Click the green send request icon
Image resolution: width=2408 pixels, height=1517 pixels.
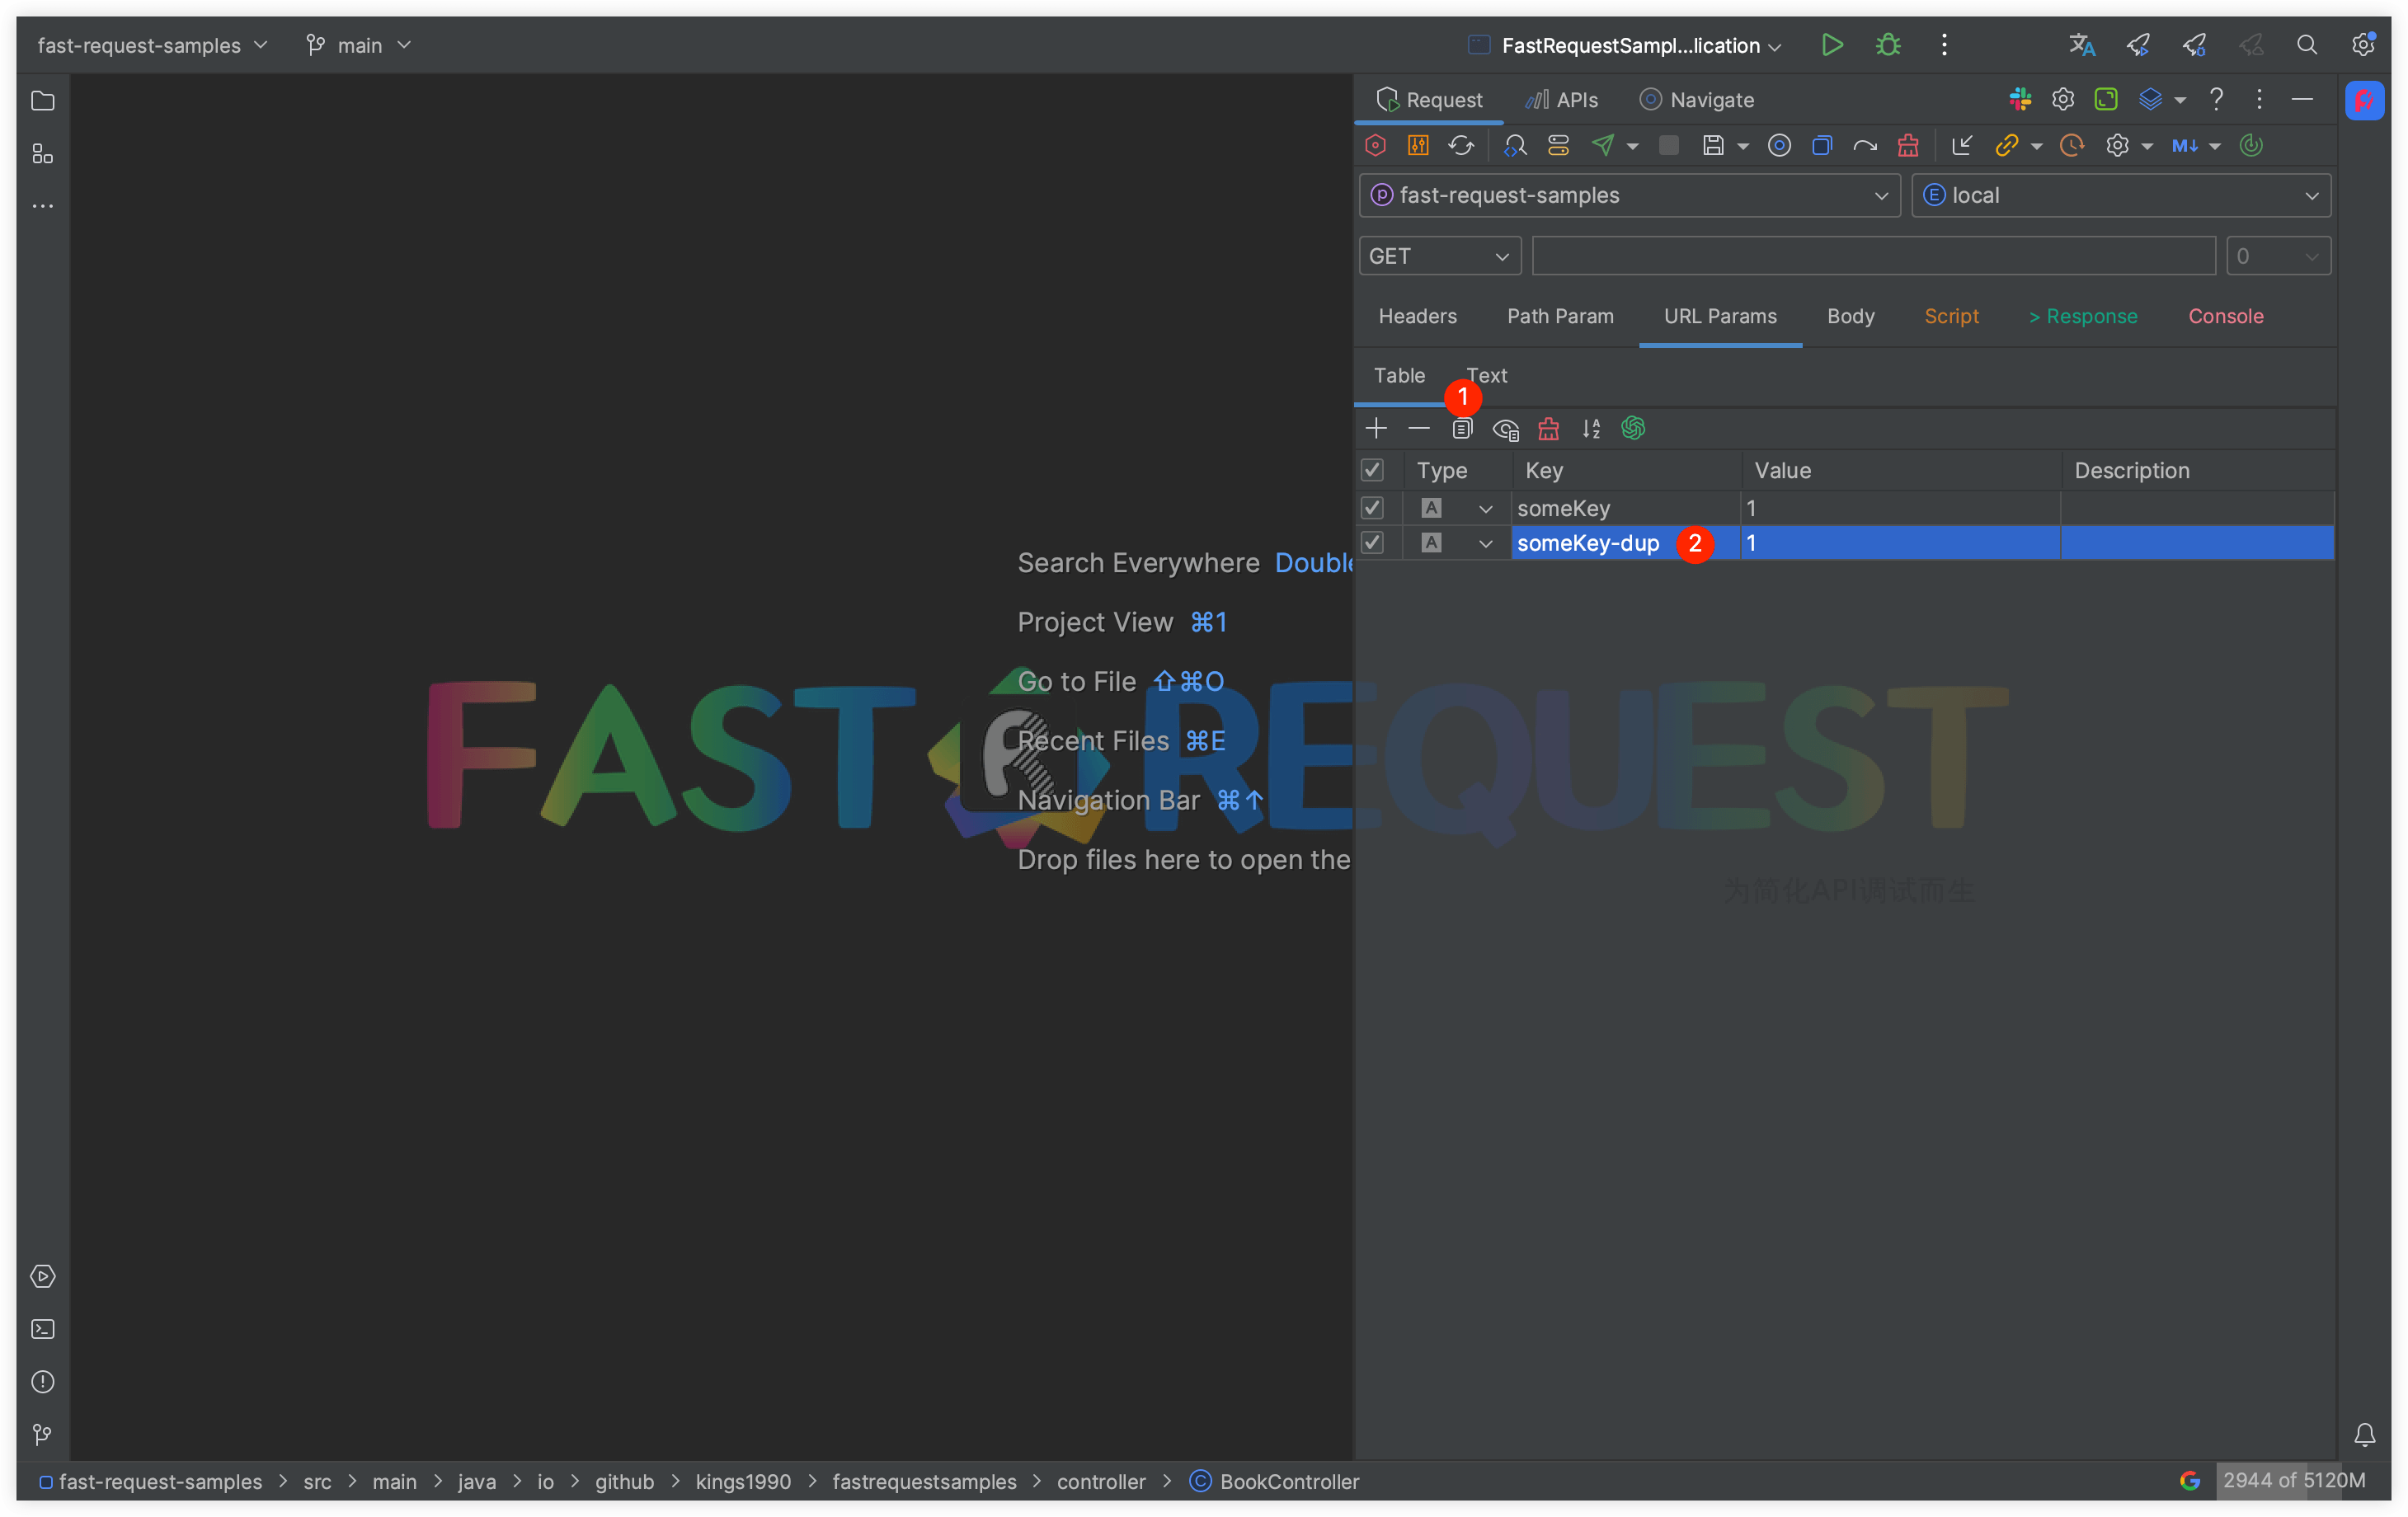point(1603,146)
